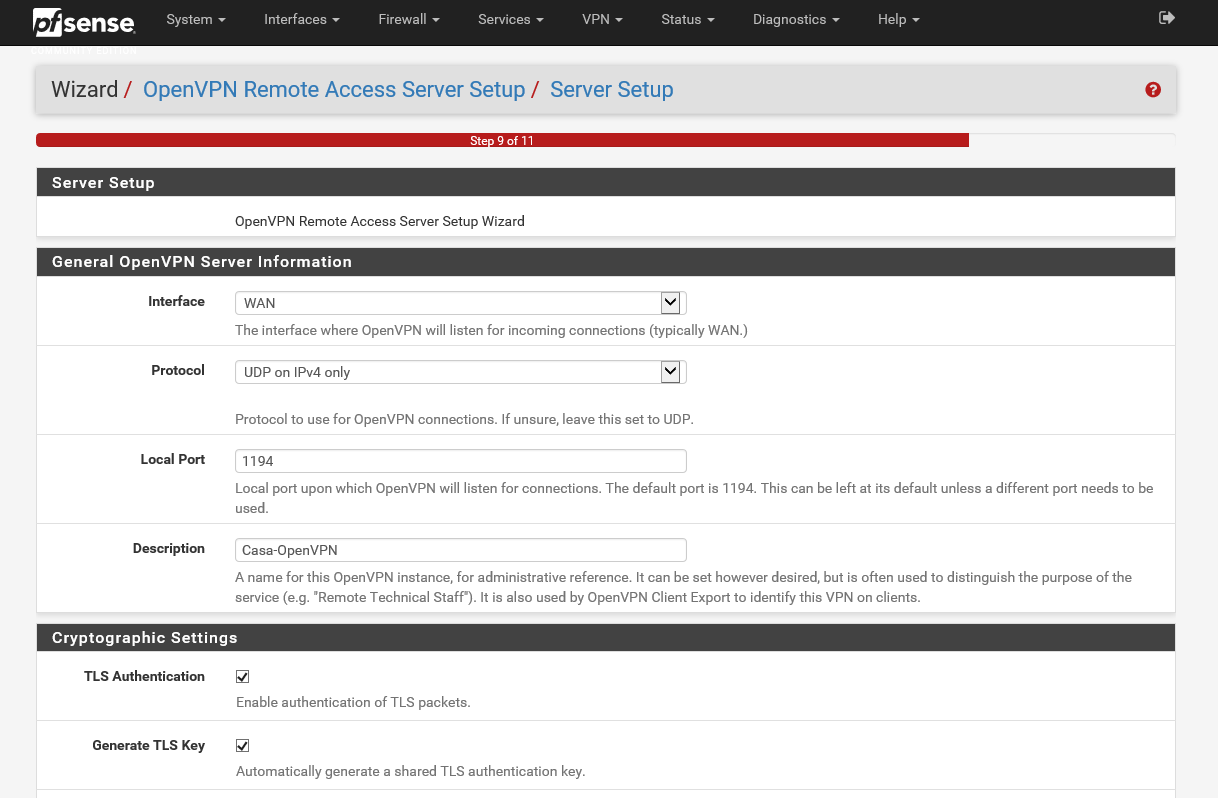Click the logout icon in the navbar
Screen dimensions: 1220x798
pos(1166,18)
